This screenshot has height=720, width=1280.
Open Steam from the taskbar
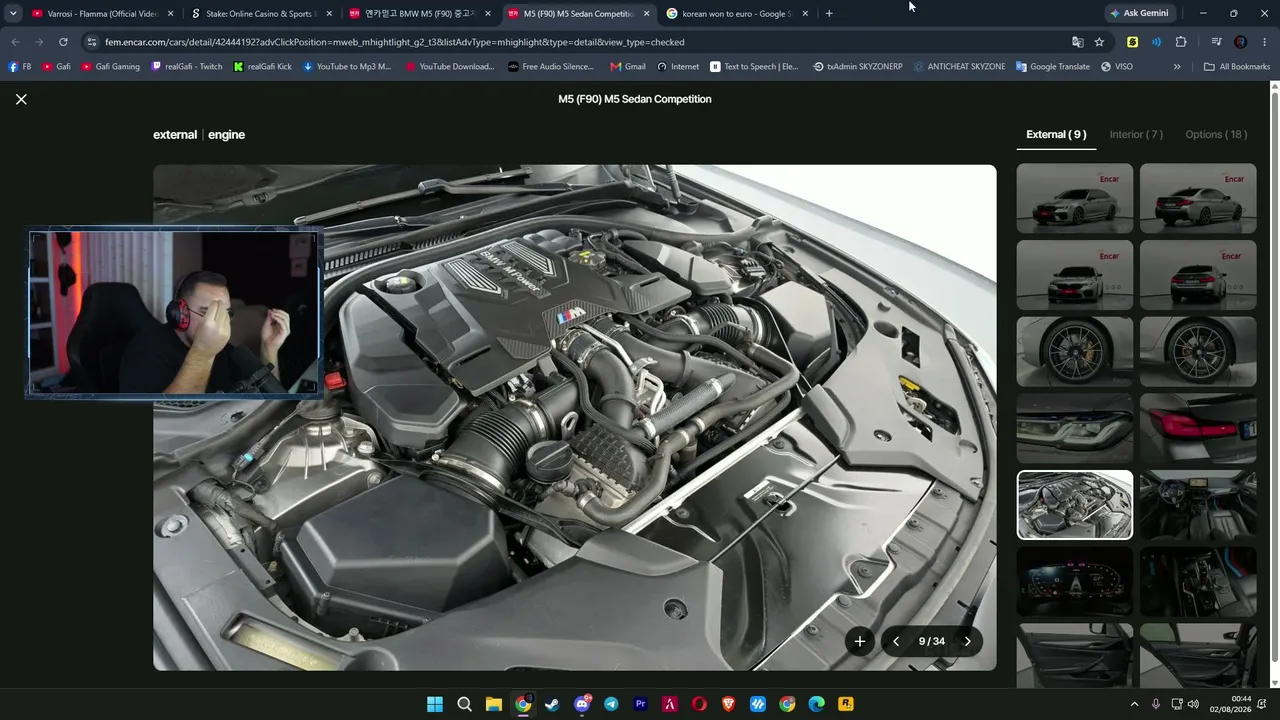tap(552, 704)
